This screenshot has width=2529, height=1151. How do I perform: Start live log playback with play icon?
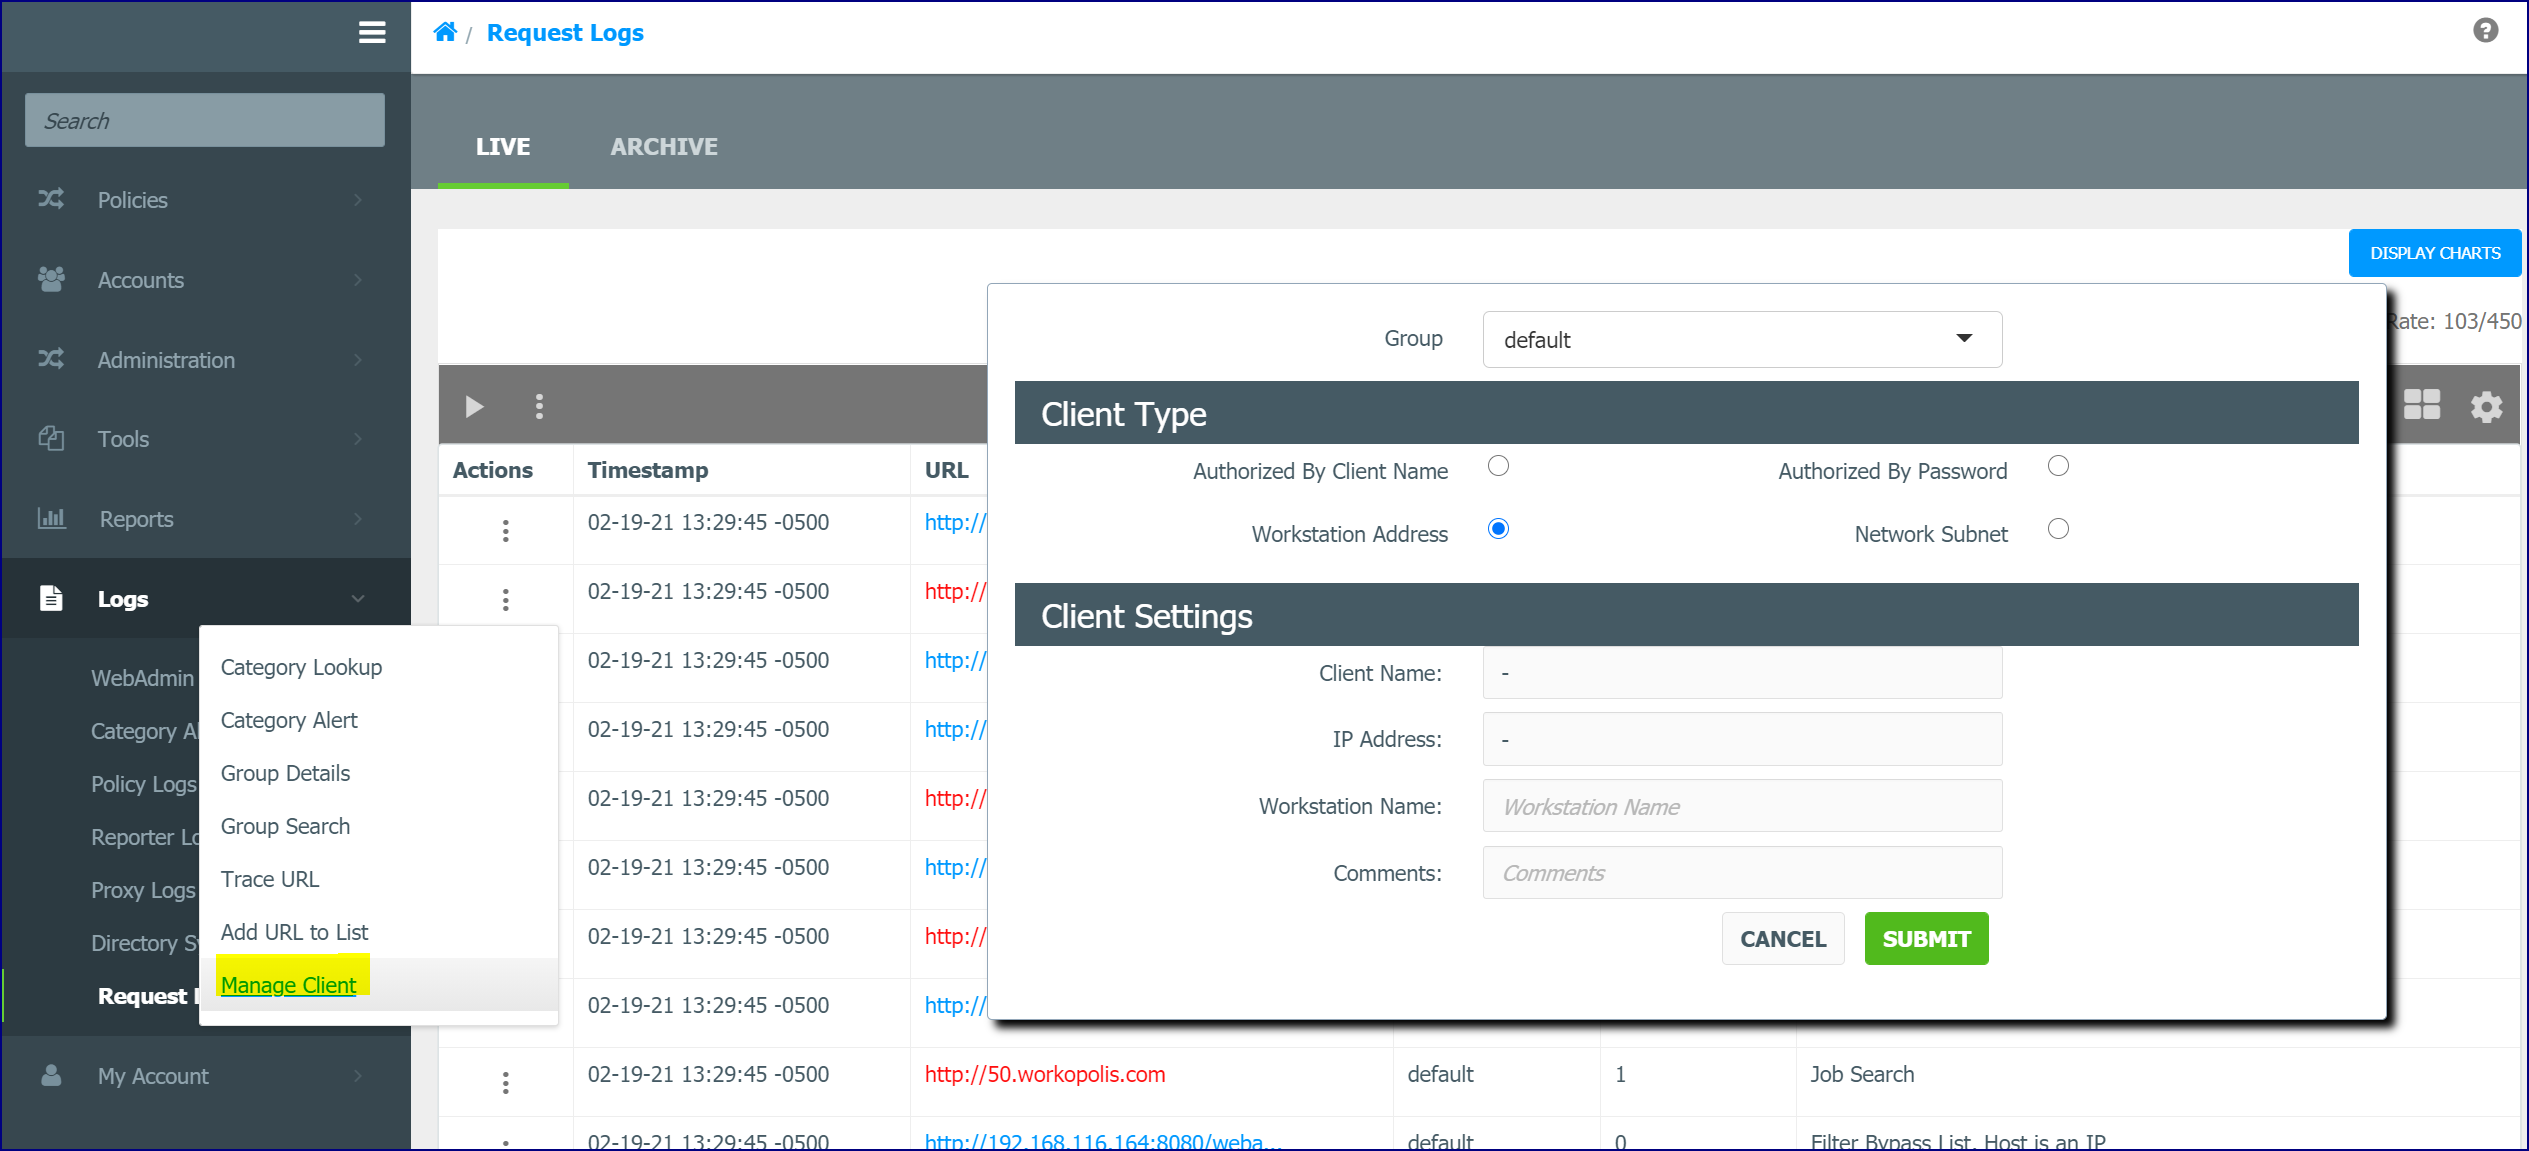tap(474, 406)
